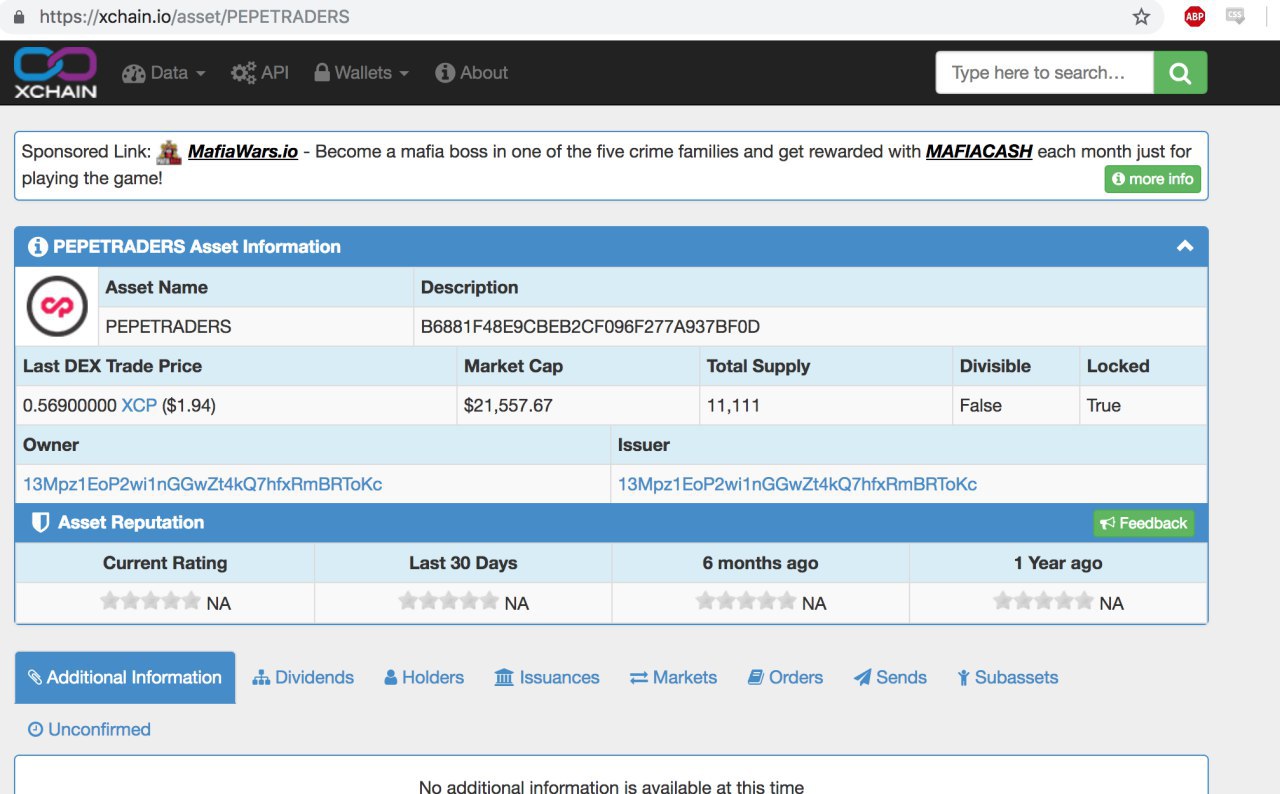1280x794 pixels.
Task: Open the MafiaWars.io sponsored link
Action: (243, 152)
